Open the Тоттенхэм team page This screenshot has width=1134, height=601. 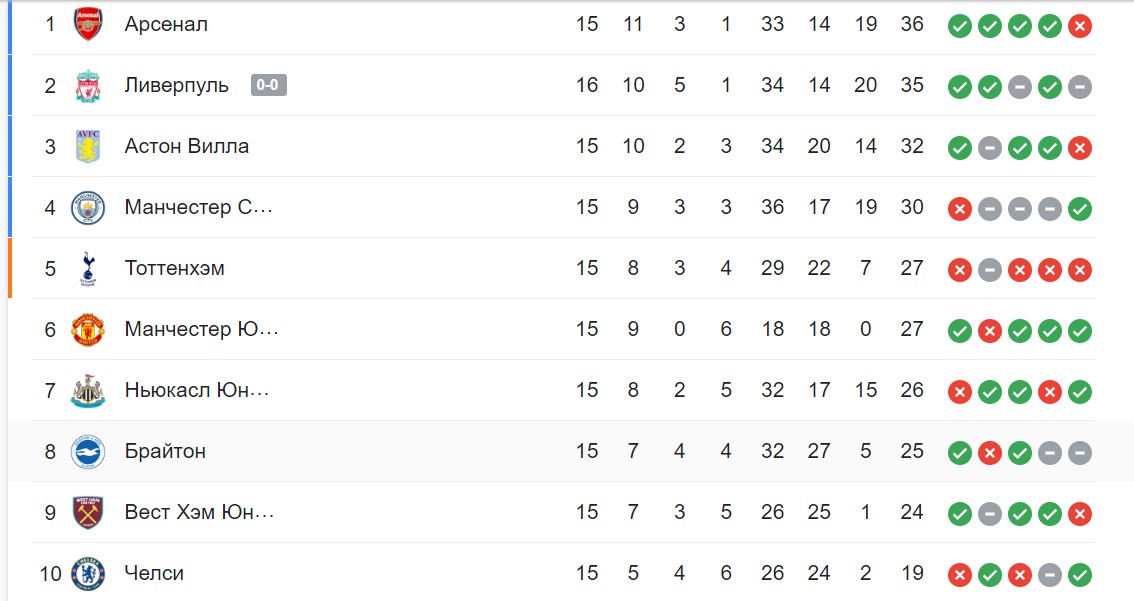tap(174, 268)
